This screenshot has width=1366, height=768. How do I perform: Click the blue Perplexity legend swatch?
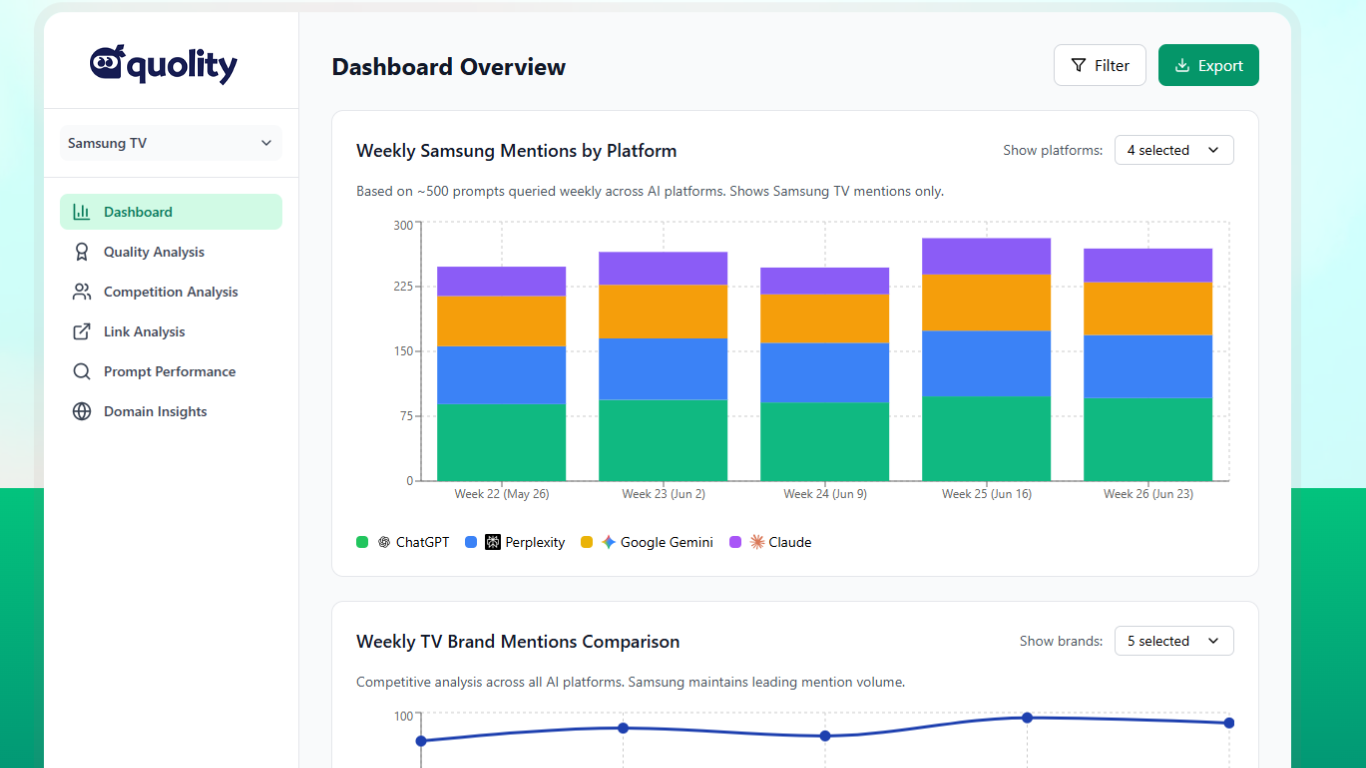tap(471, 542)
